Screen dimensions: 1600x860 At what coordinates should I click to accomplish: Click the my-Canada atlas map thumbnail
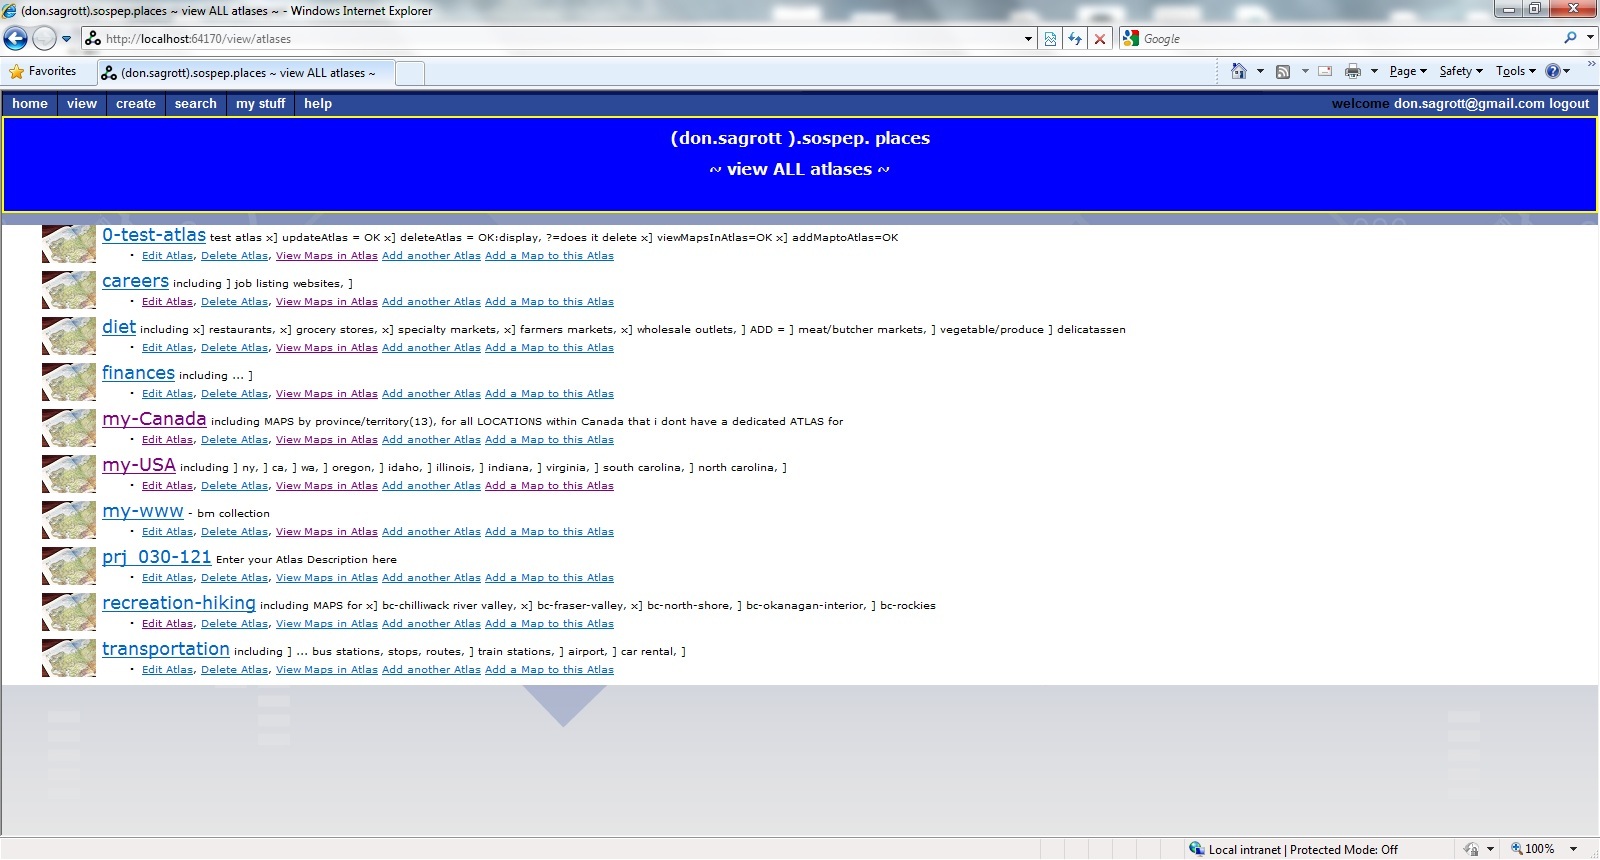[x=69, y=428]
